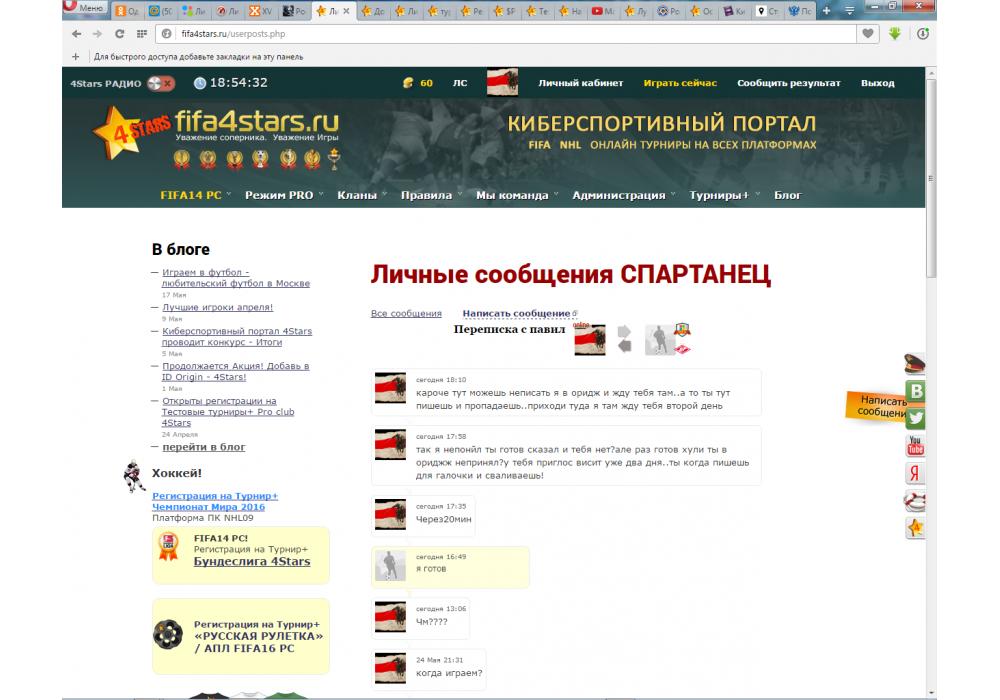The height and width of the screenshot is (700, 1000).
Task: Click Играть сейчас link
Action: (x=680, y=83)
